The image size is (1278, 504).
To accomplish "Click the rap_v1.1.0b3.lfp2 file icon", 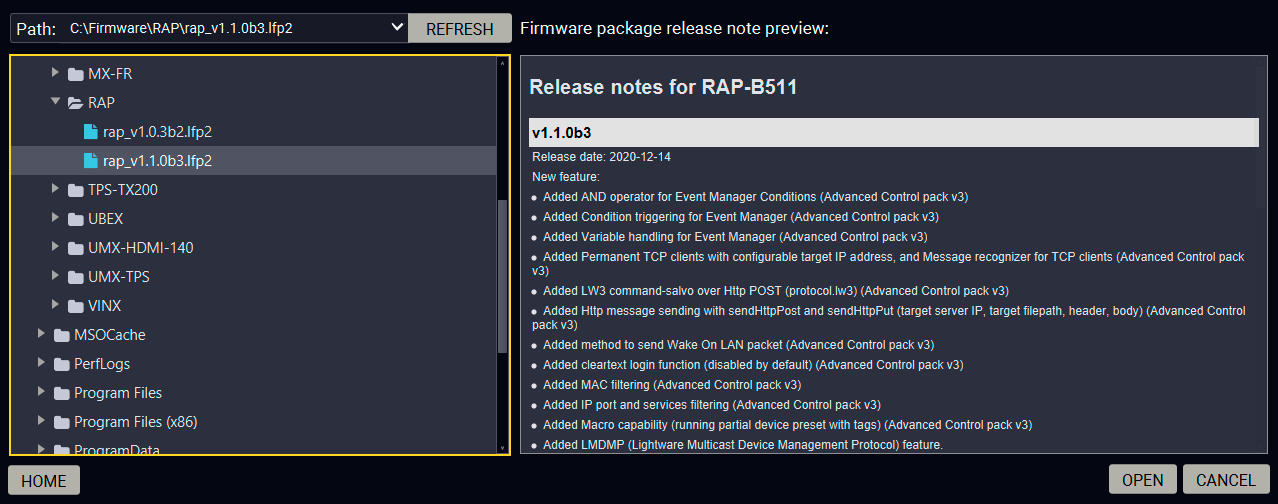I will (x=90, y=161).
